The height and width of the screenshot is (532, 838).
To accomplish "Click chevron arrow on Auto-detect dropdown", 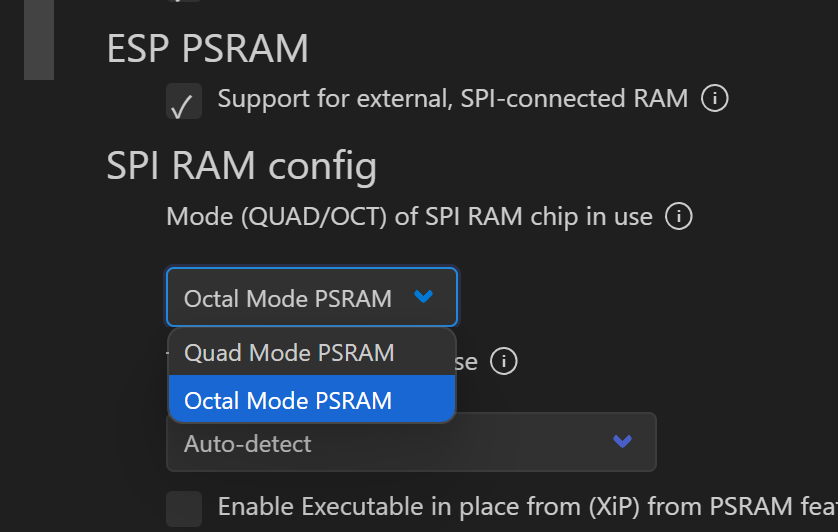I will [x=622, y=441].
